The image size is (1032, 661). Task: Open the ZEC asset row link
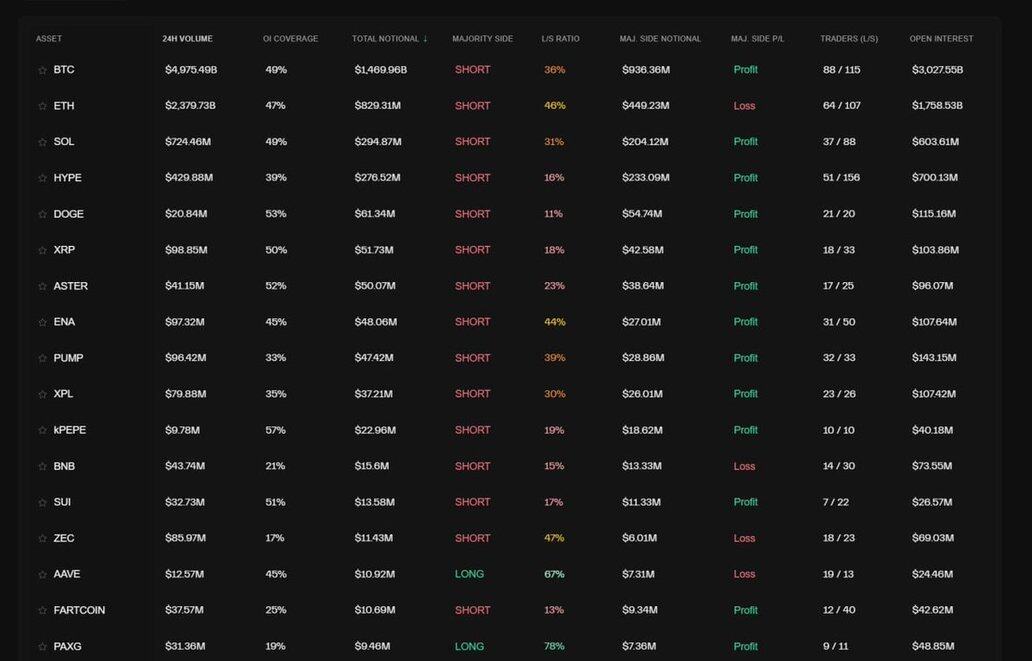point(64,538)
